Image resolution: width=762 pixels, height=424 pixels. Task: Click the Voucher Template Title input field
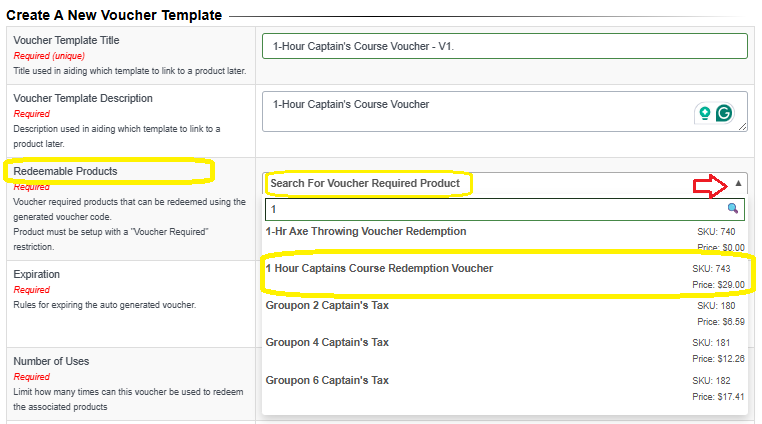click(x=504, y=46)
